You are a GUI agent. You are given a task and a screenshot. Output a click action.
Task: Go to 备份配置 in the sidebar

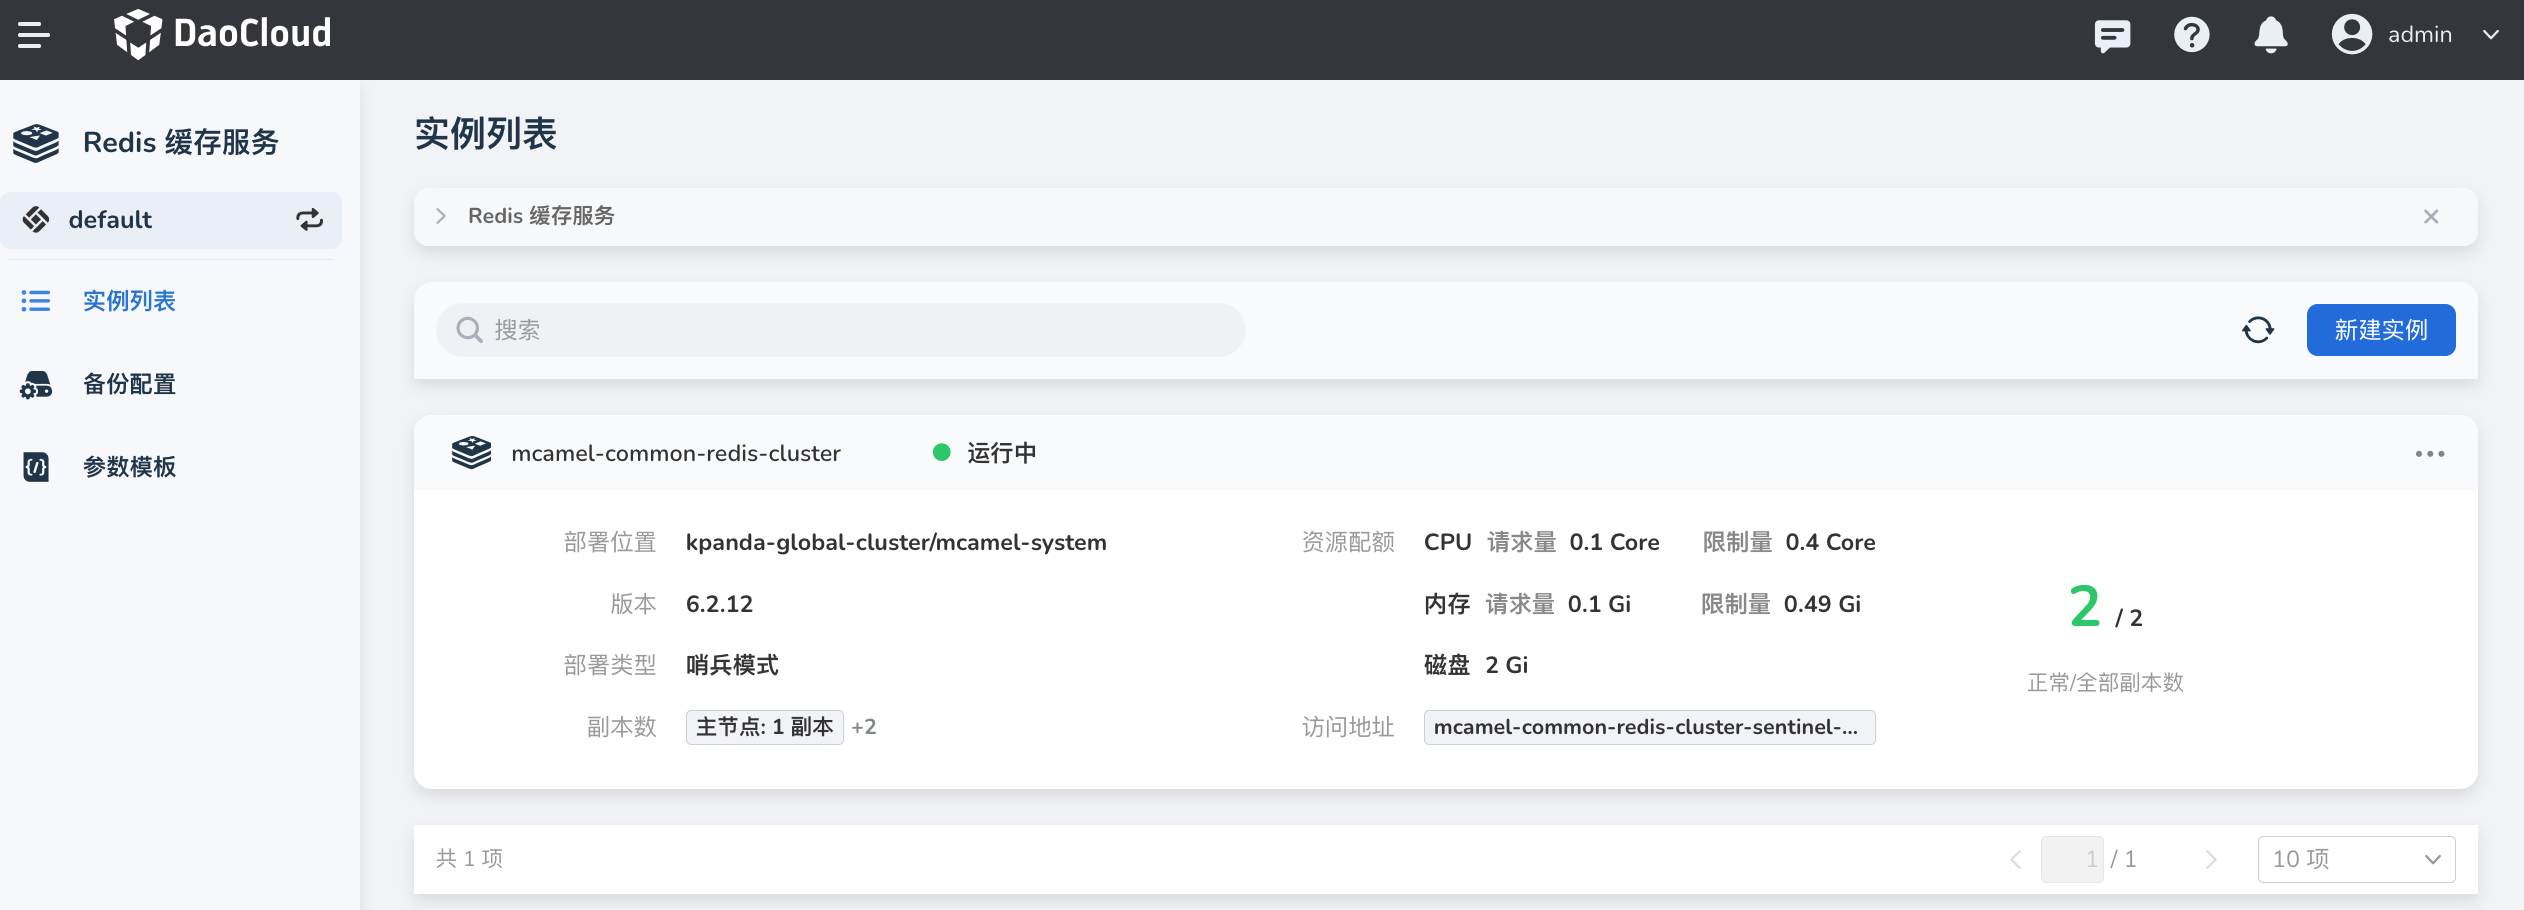(129, 384)
